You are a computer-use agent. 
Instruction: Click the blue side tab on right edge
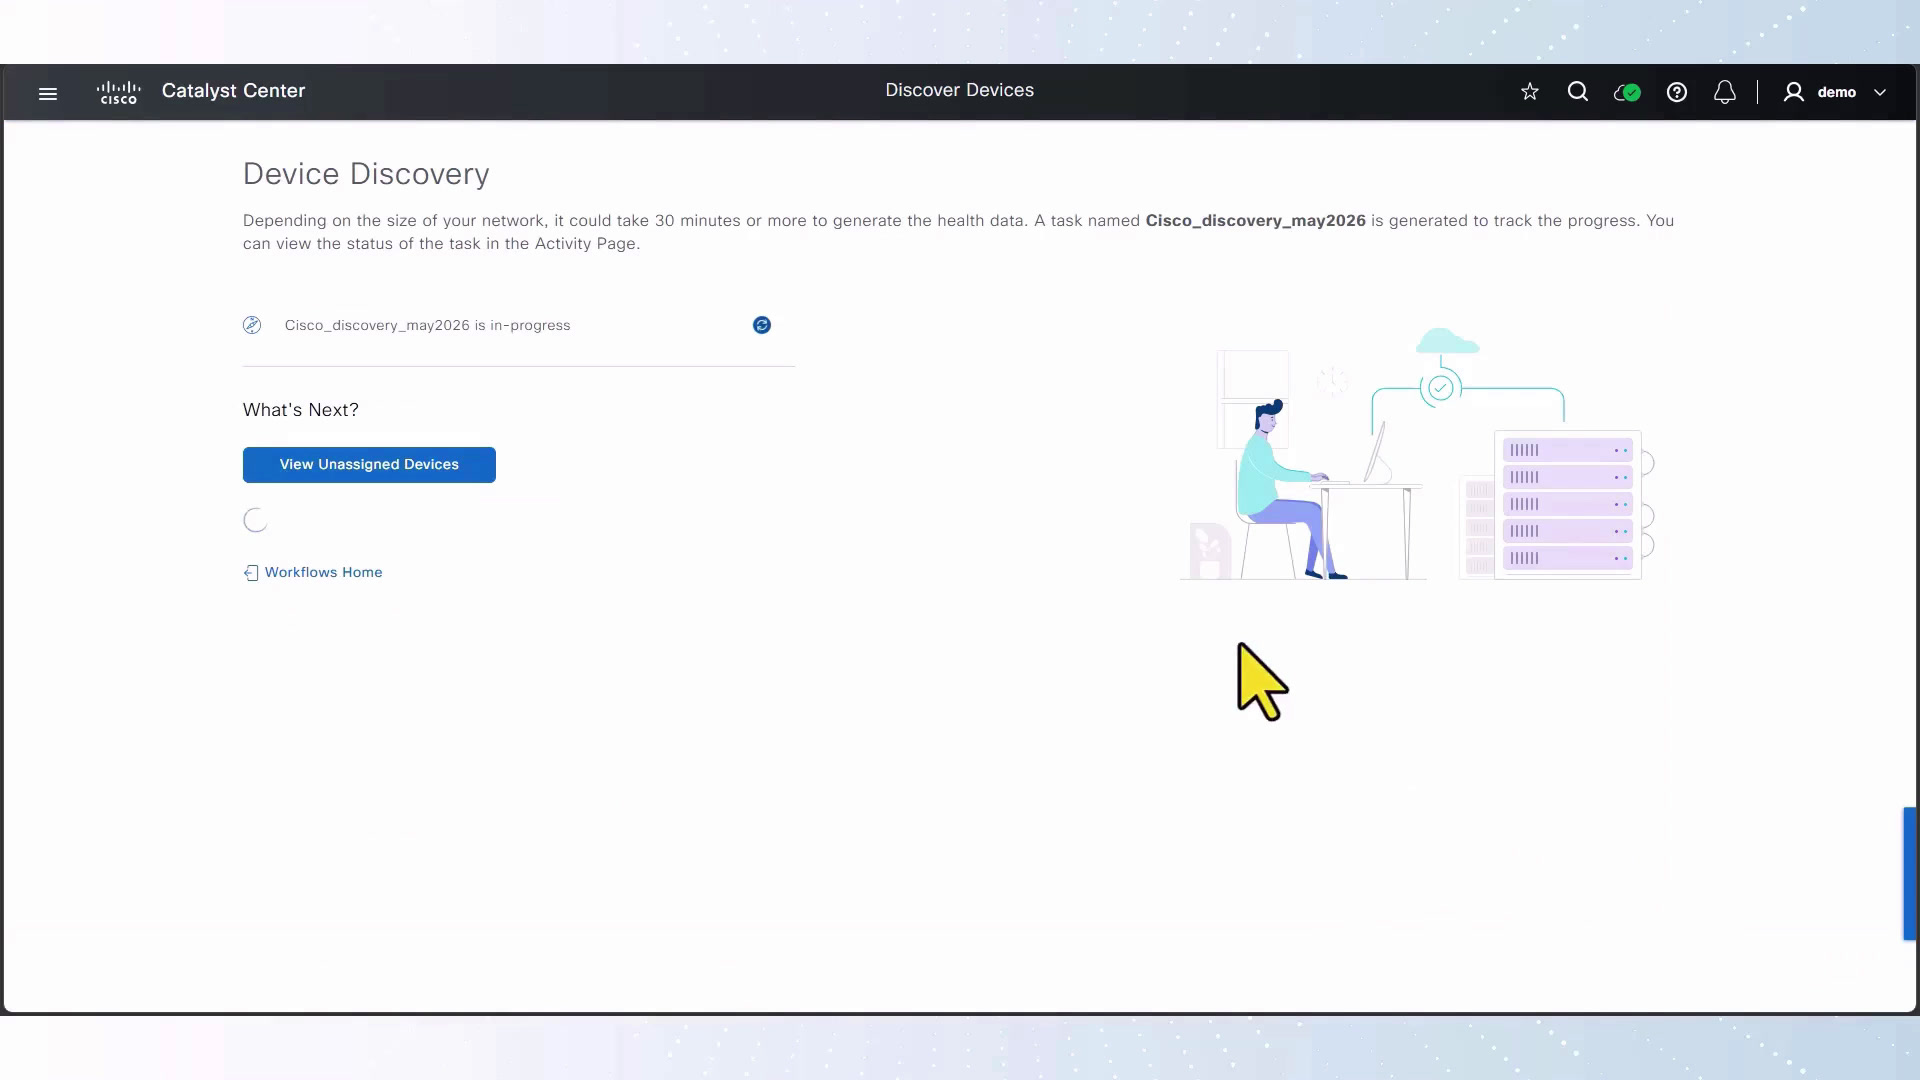tap(1910, 873)
